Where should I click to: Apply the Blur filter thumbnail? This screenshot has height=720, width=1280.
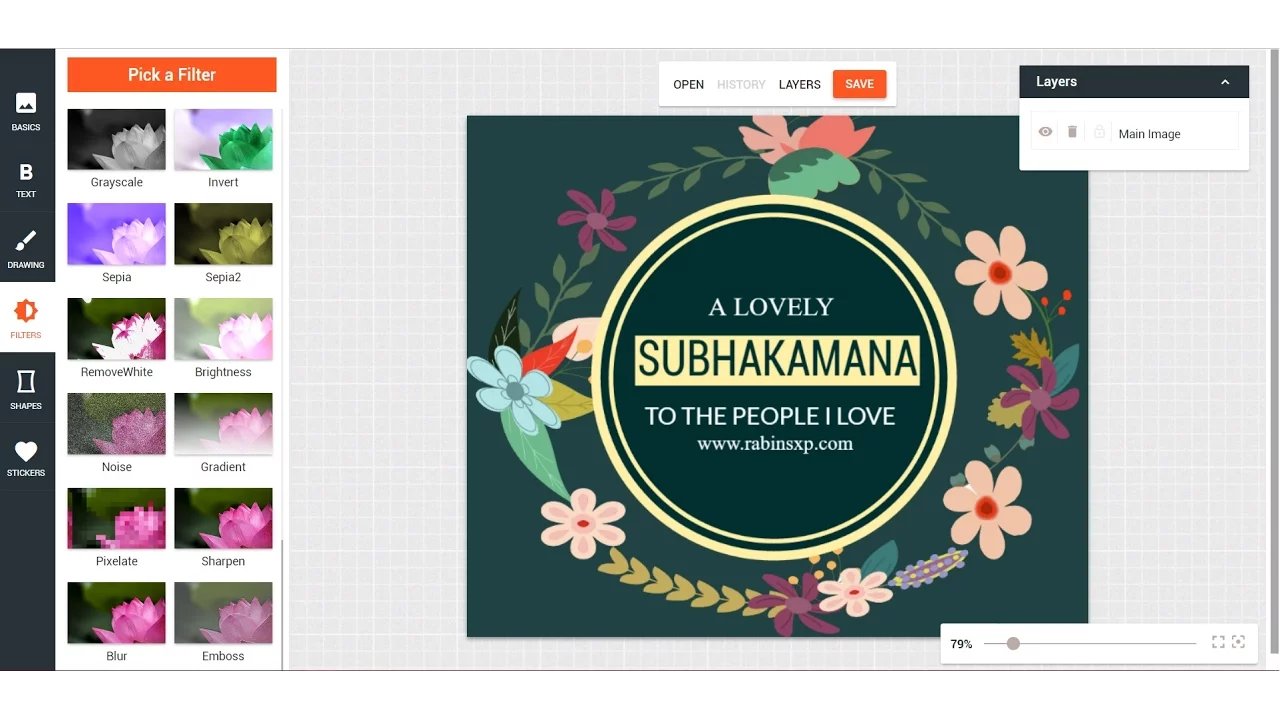116,613
